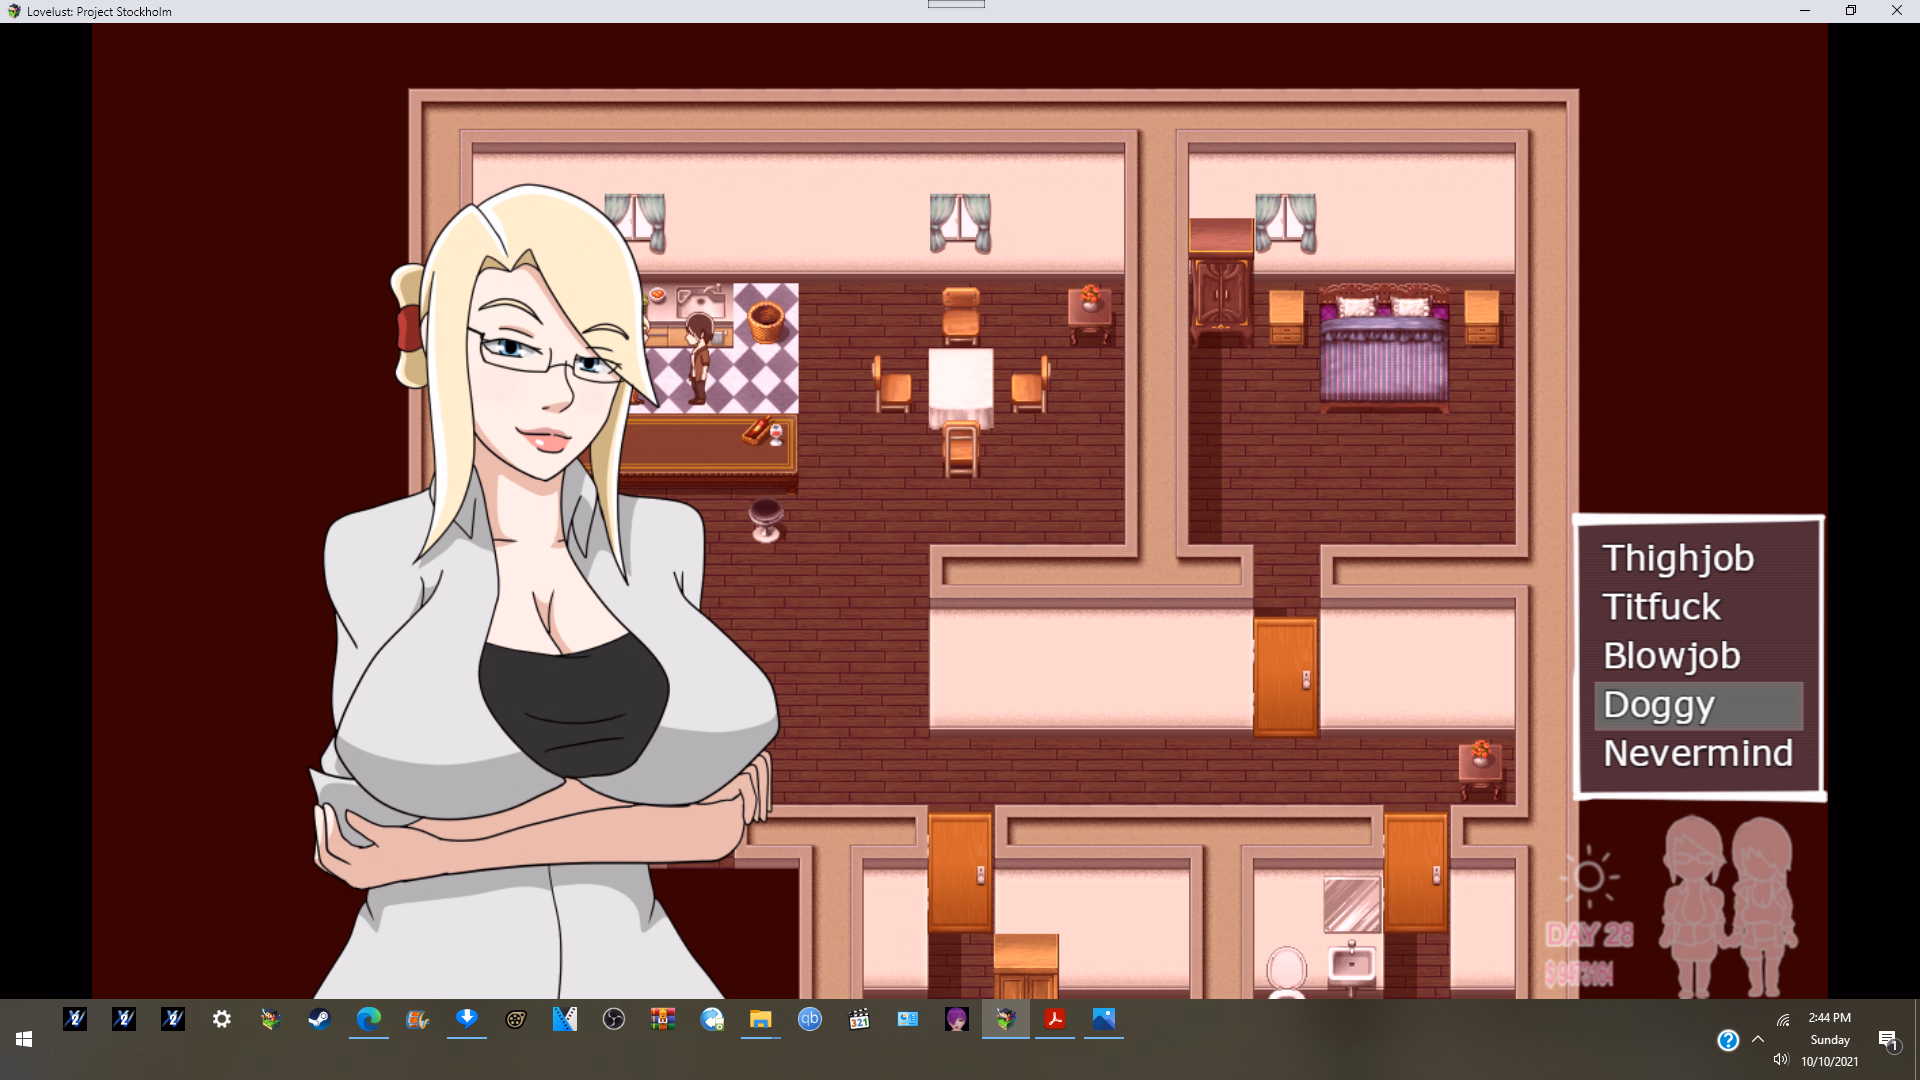
Task: Minimize the Lovelust game window
Action: coord(1805,11)
